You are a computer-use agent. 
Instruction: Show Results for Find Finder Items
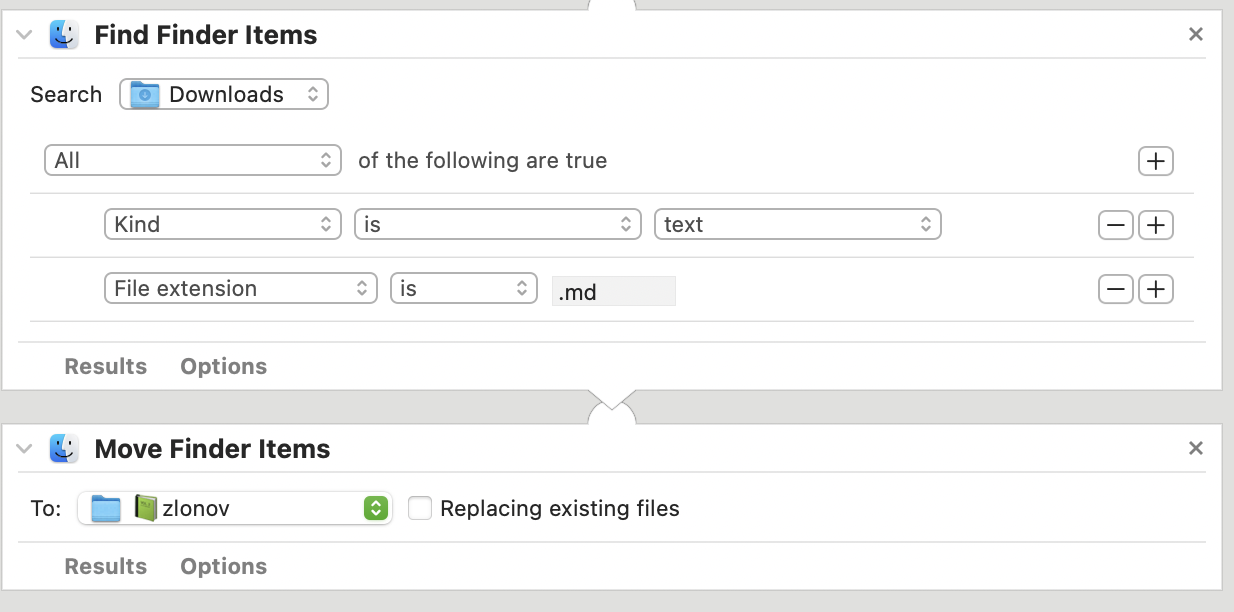coord(105,366)
